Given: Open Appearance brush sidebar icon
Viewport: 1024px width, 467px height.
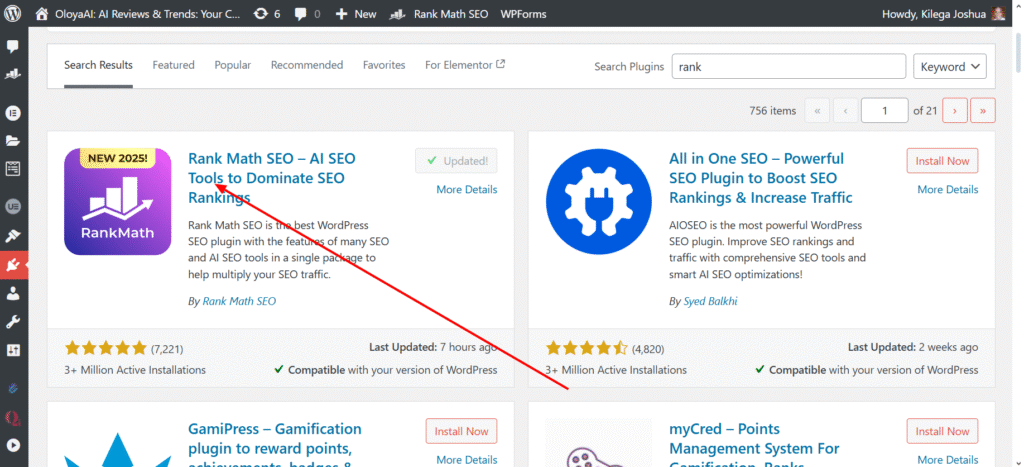Looking at the screenshot, I should [13, 236].
